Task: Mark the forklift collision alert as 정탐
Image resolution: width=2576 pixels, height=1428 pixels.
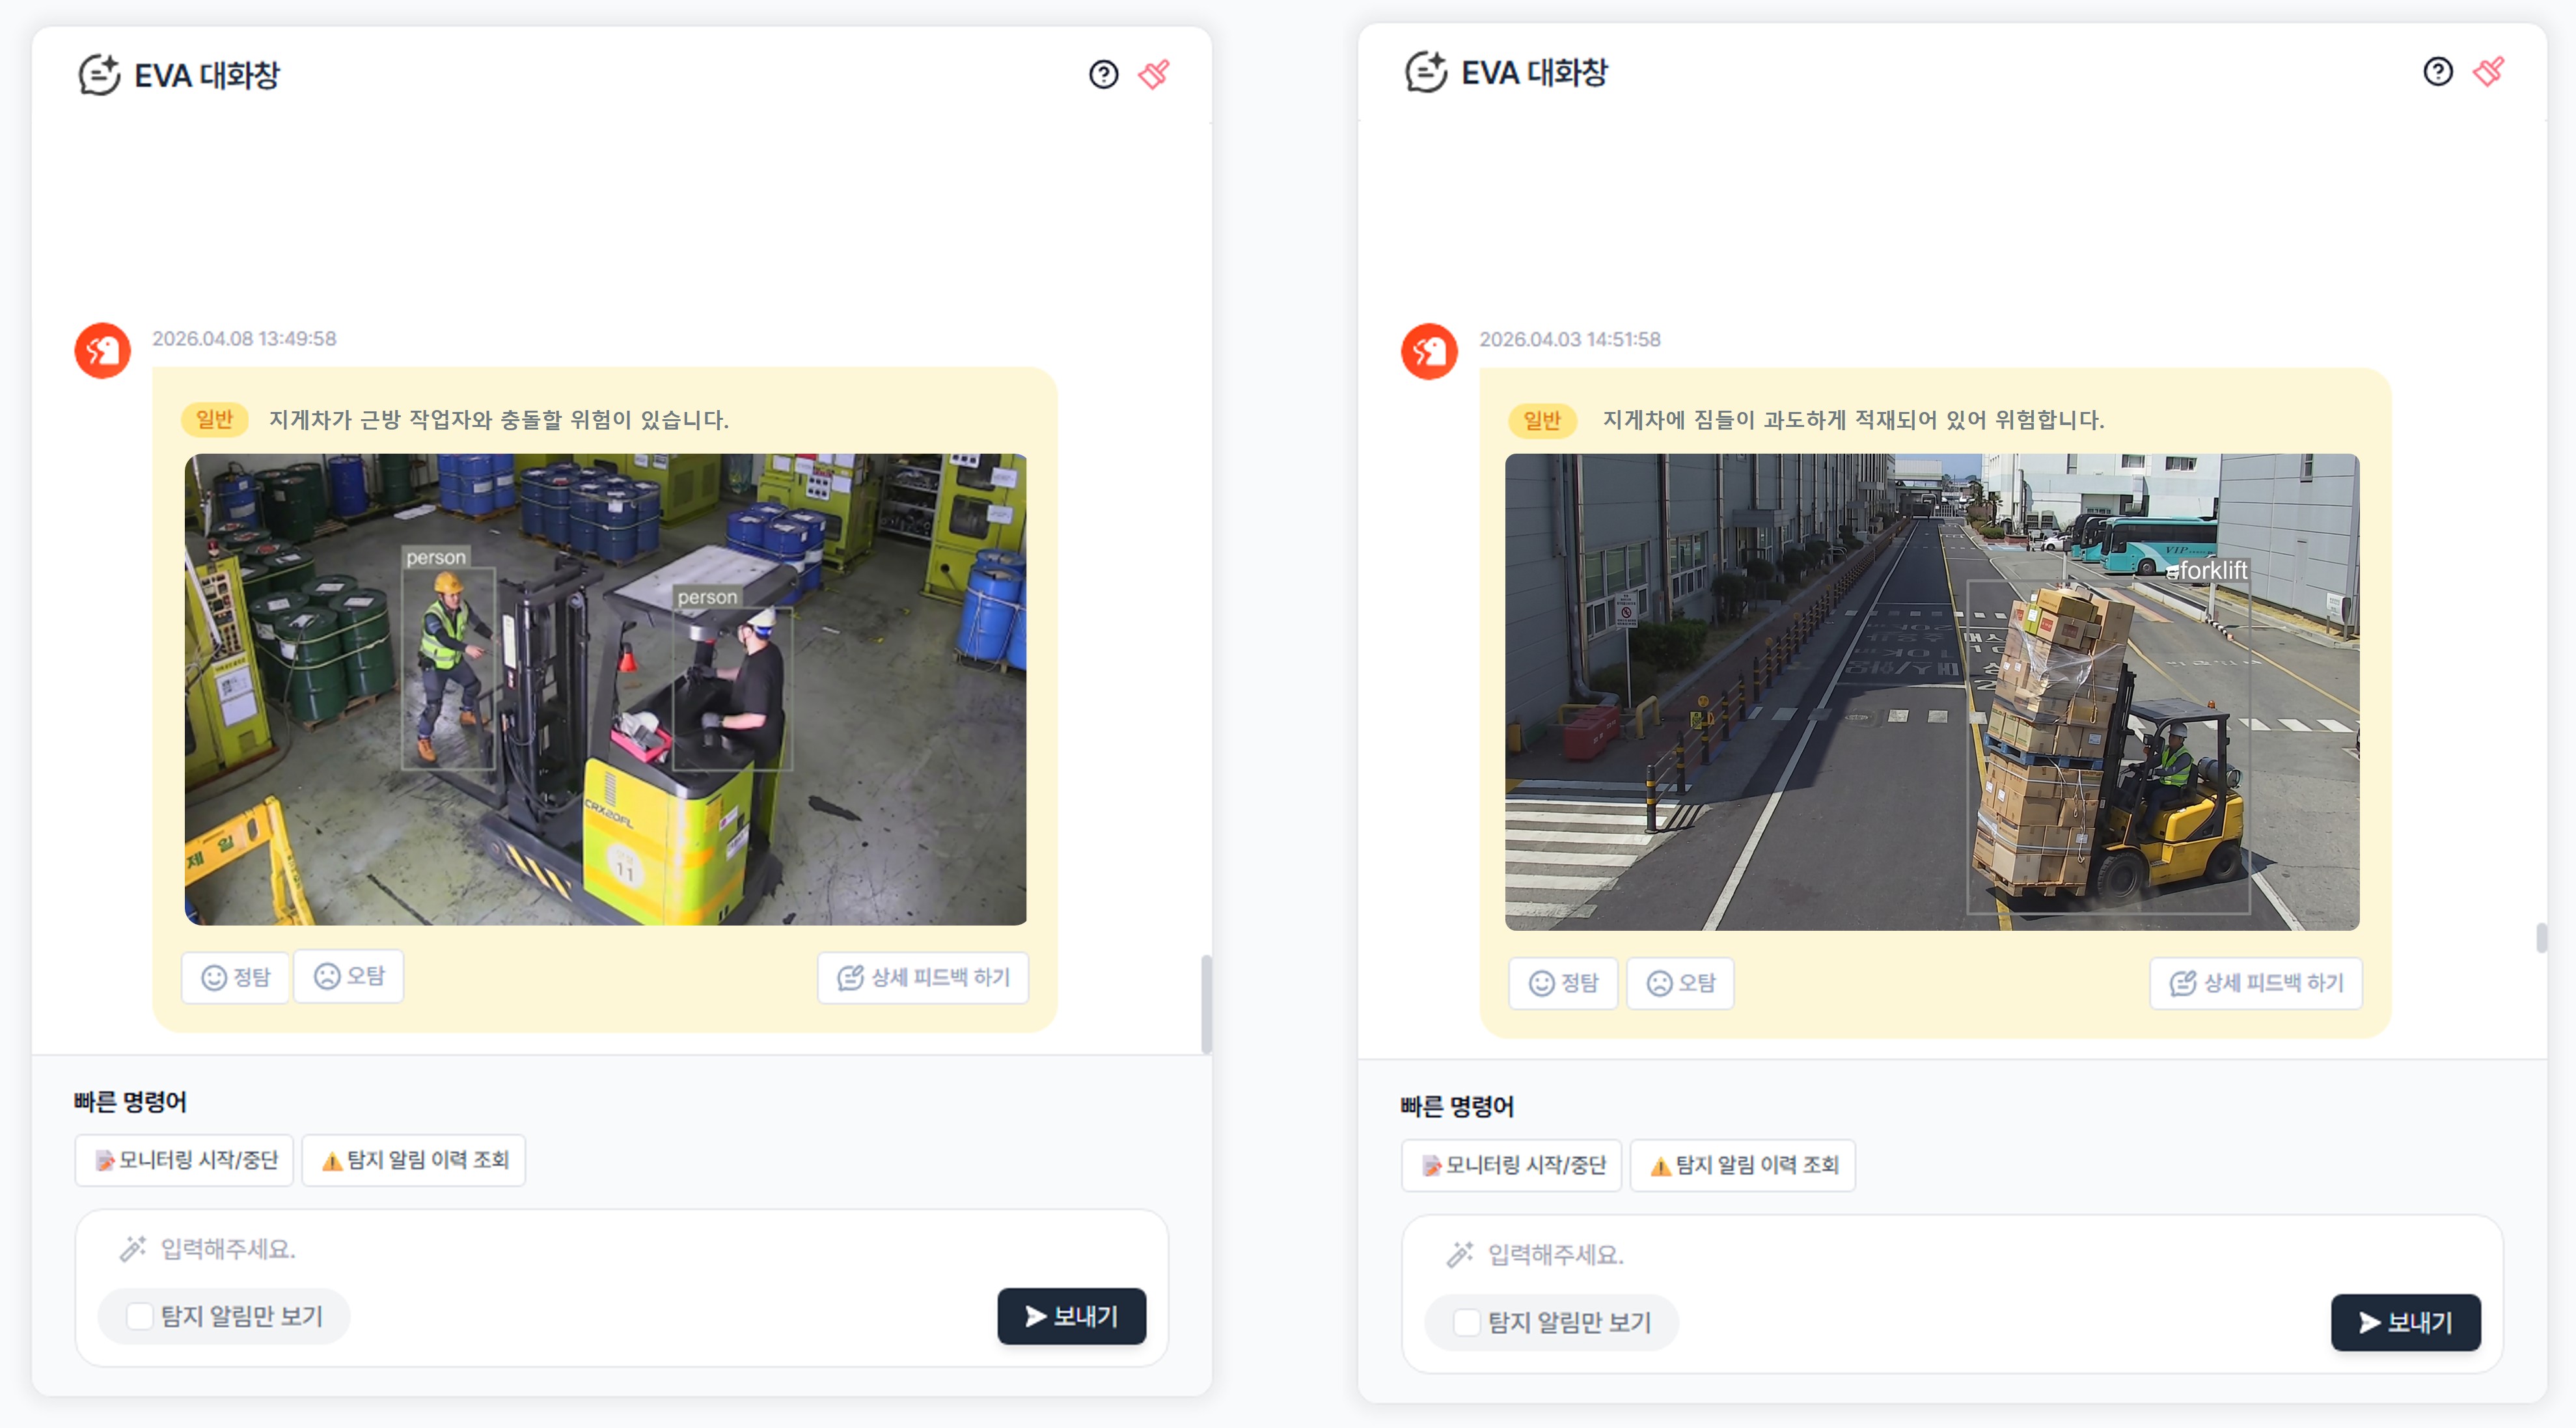Action: pyautogui.click(x=235, y=977)
